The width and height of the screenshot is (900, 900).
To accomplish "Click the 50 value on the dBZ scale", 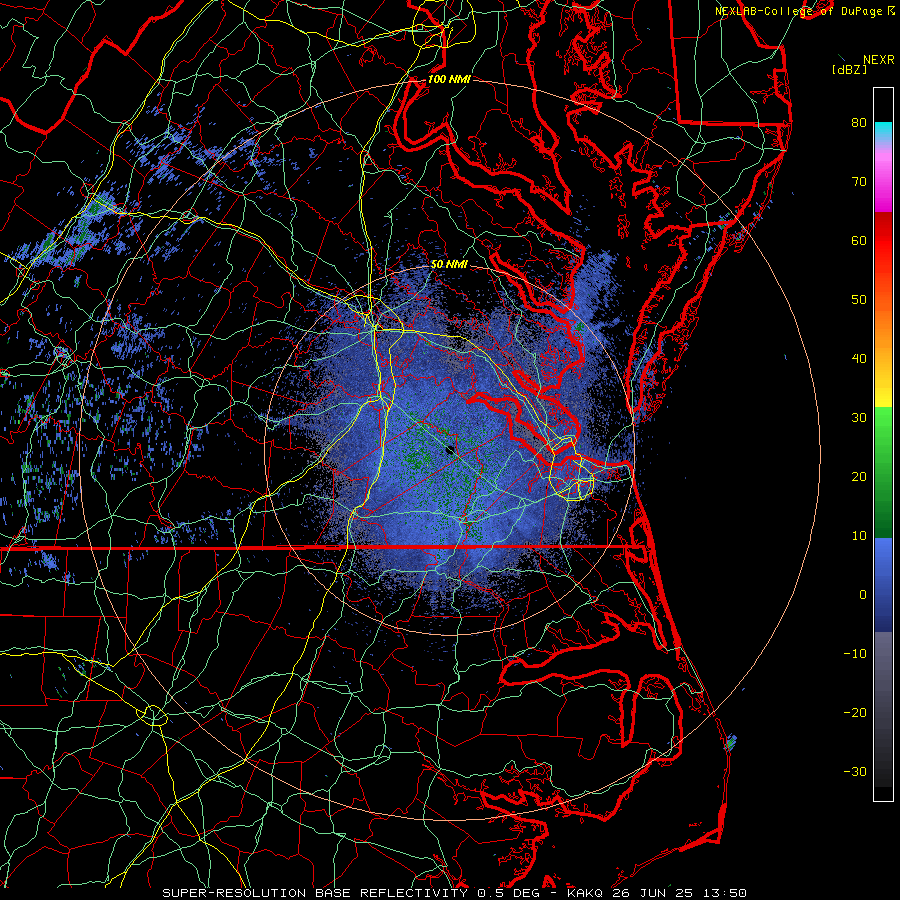I will pos(859,299).
